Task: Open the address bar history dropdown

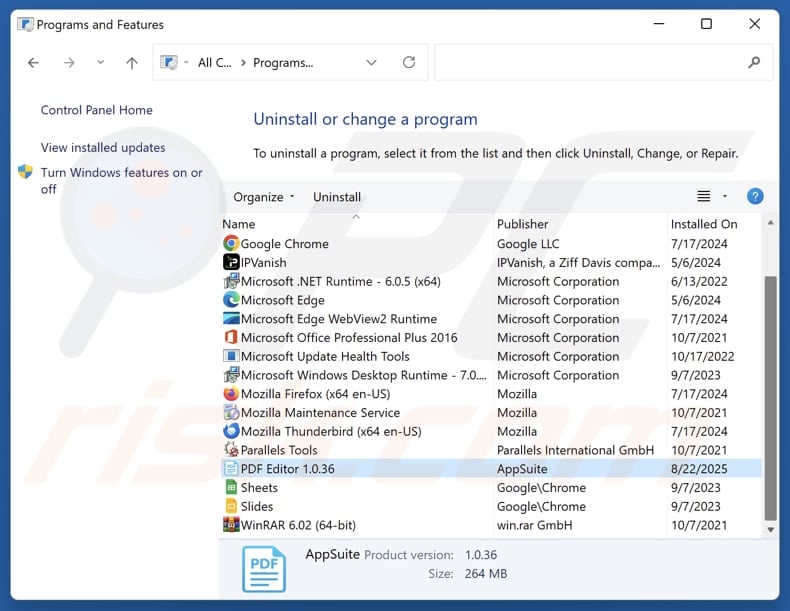Action: pyautogui.click(x=371, y=62)
